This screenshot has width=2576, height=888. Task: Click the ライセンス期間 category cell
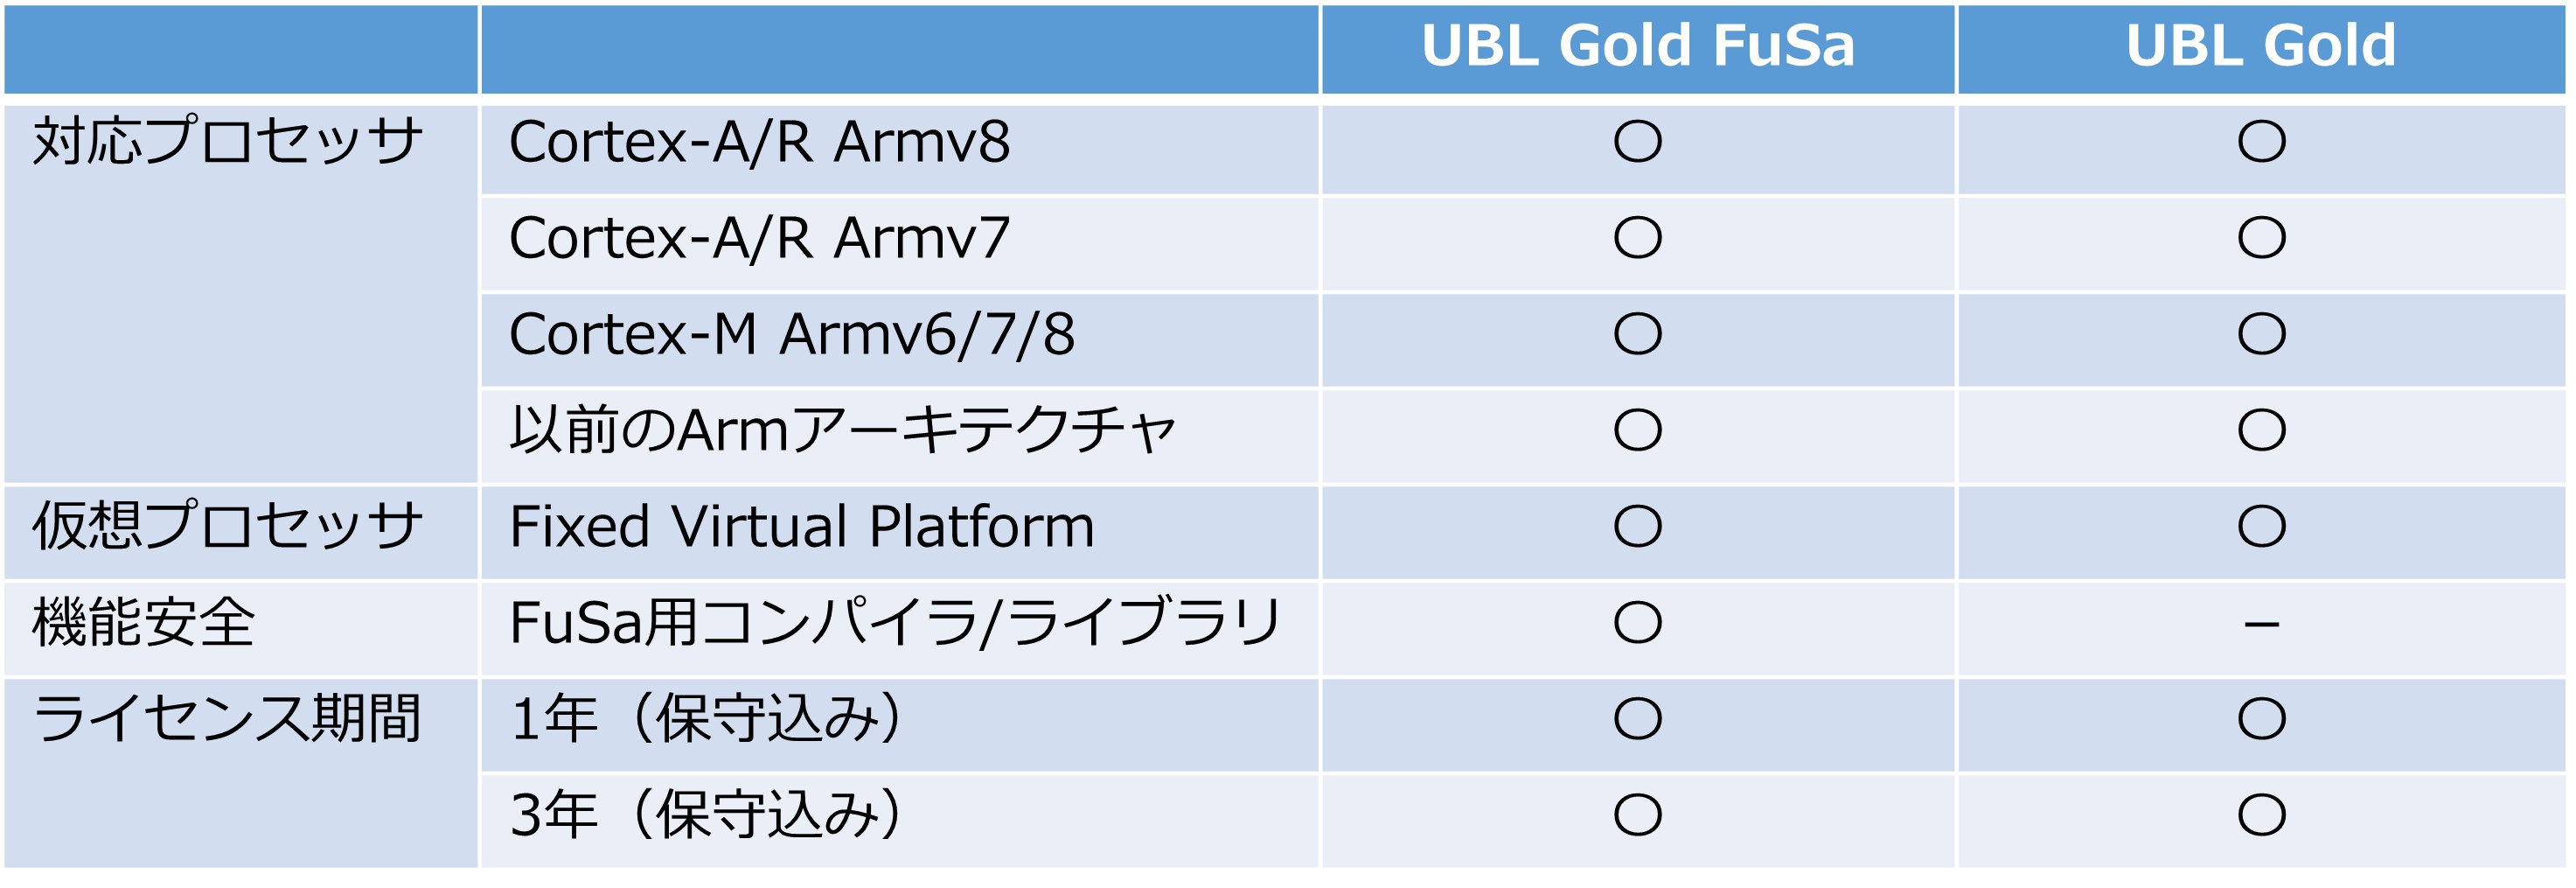point(228,719)
